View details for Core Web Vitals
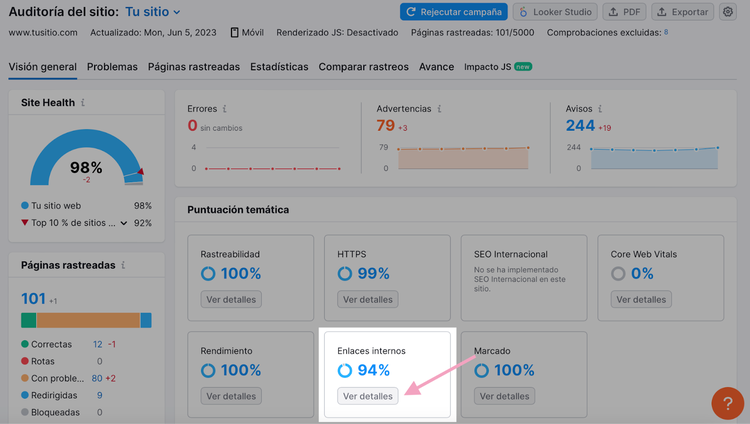Viewport: 750px width, 424px height. tap(641, 300)
